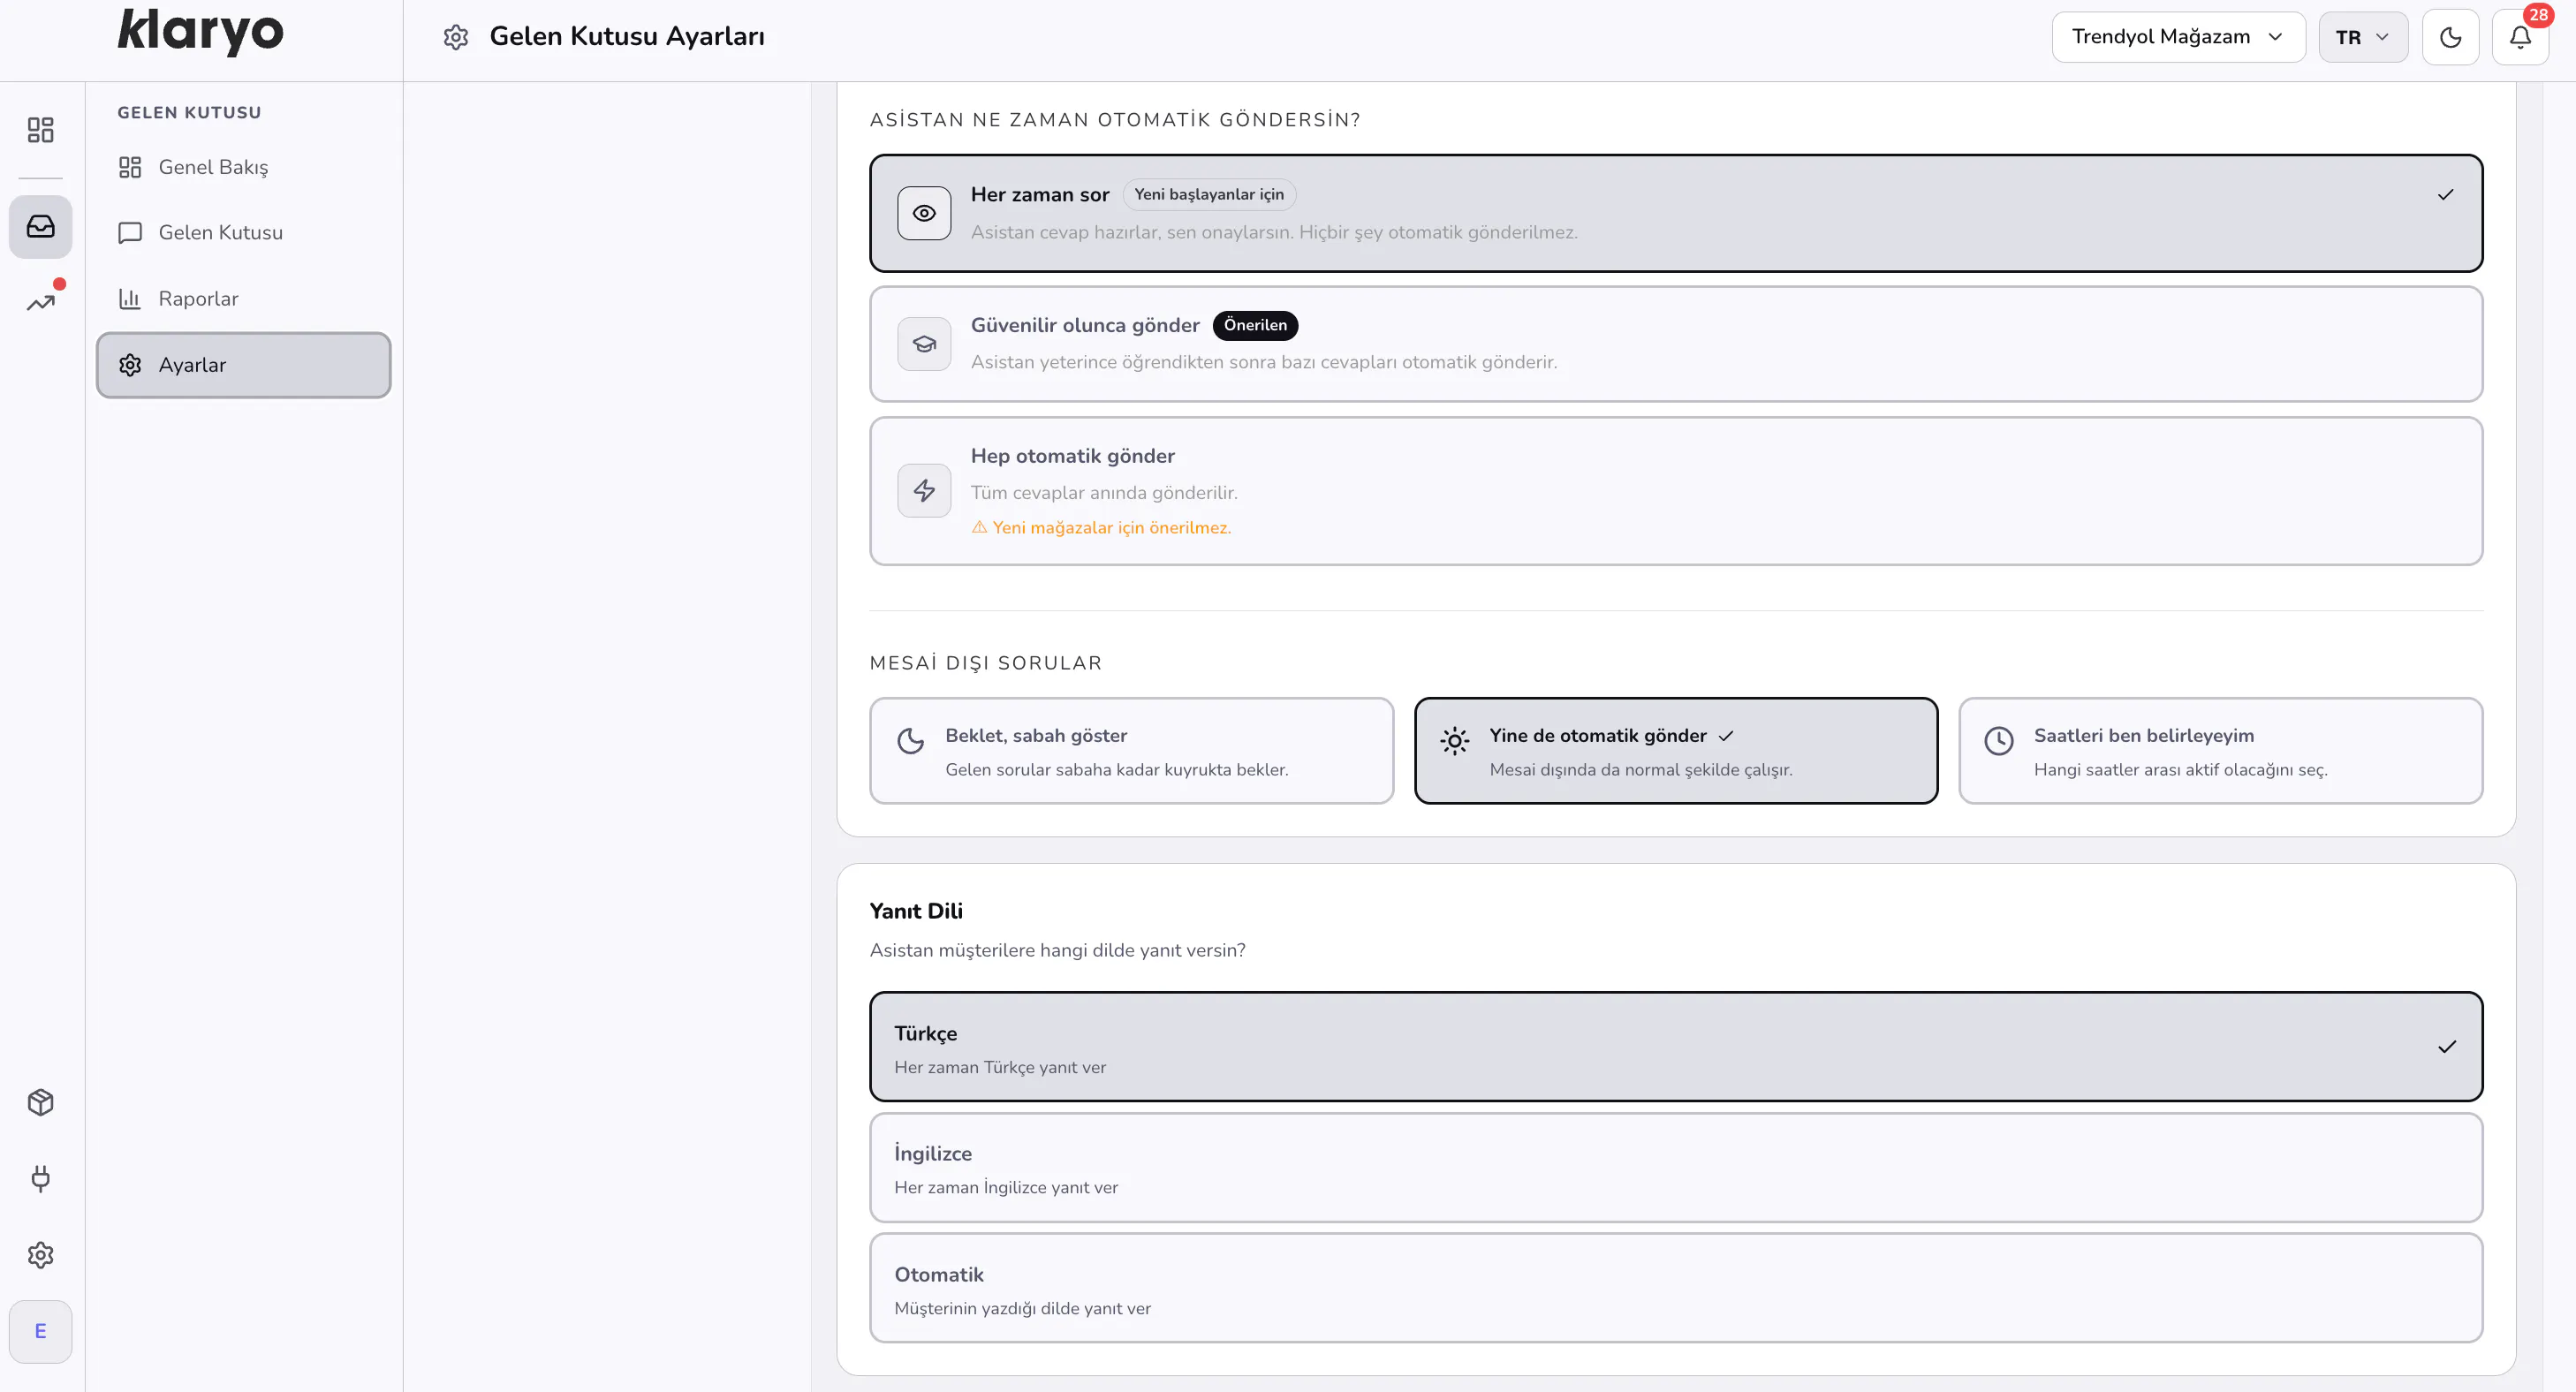Open the TR language dropdown
Image resolution: width=2576 pixels, height=1392 pixels.
pos(2363,37)
